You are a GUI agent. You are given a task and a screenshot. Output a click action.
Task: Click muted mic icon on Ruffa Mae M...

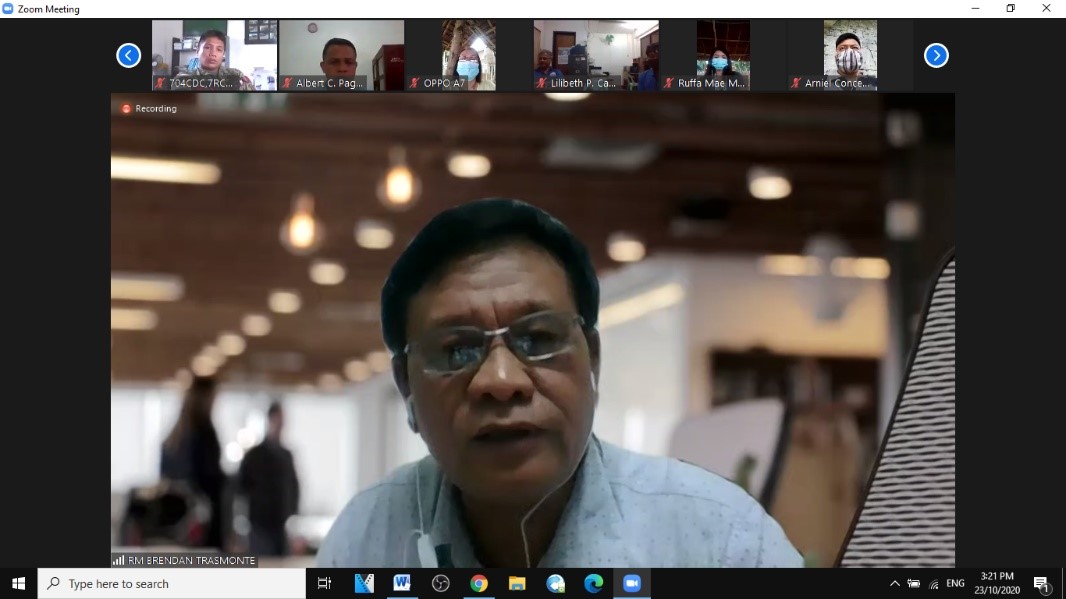coord(668,83)
